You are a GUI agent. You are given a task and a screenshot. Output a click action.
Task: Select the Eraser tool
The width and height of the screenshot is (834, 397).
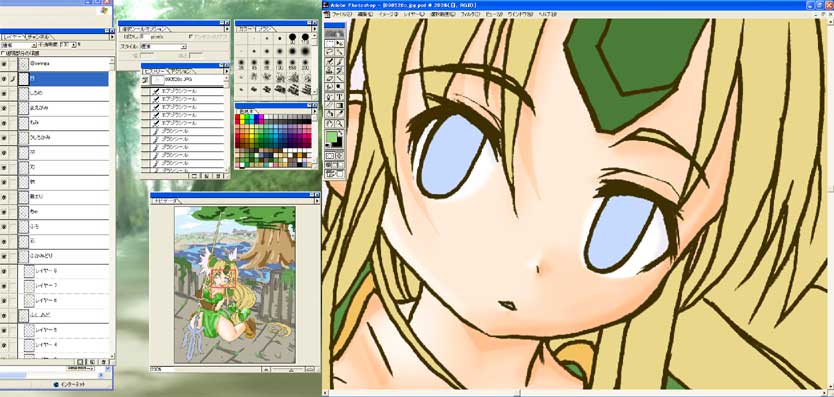(x=330, y=78)
